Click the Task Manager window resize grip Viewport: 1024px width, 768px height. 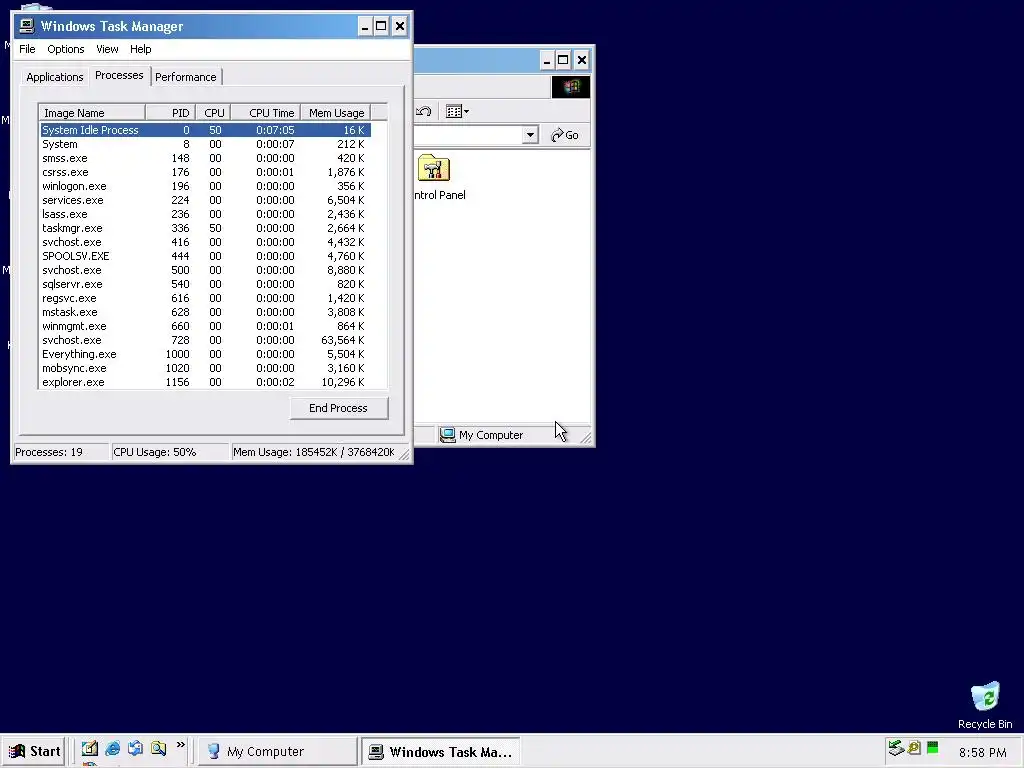tap(404, 454)
